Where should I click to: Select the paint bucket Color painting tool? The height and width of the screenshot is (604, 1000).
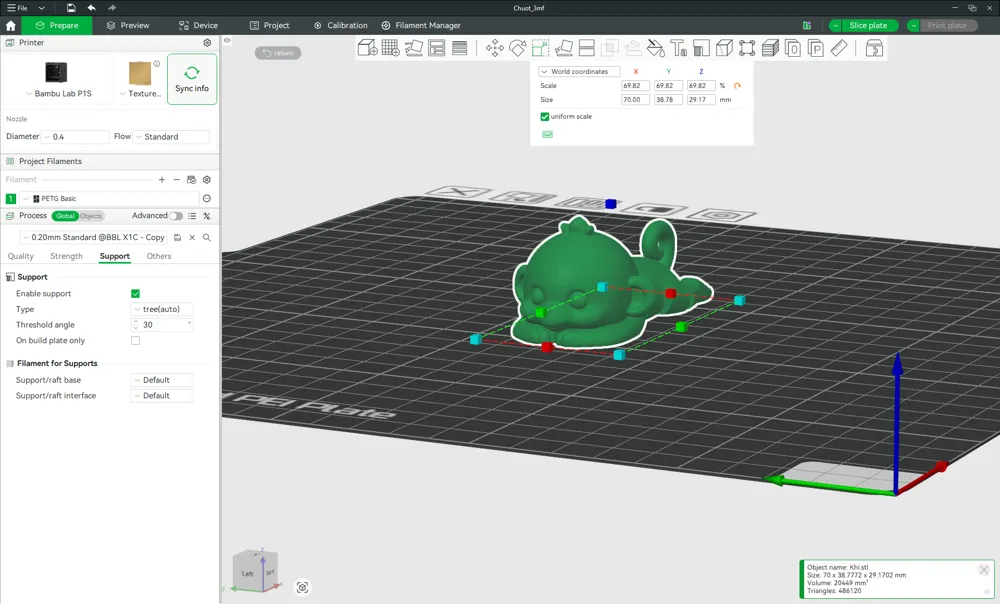tap(655, 48)
